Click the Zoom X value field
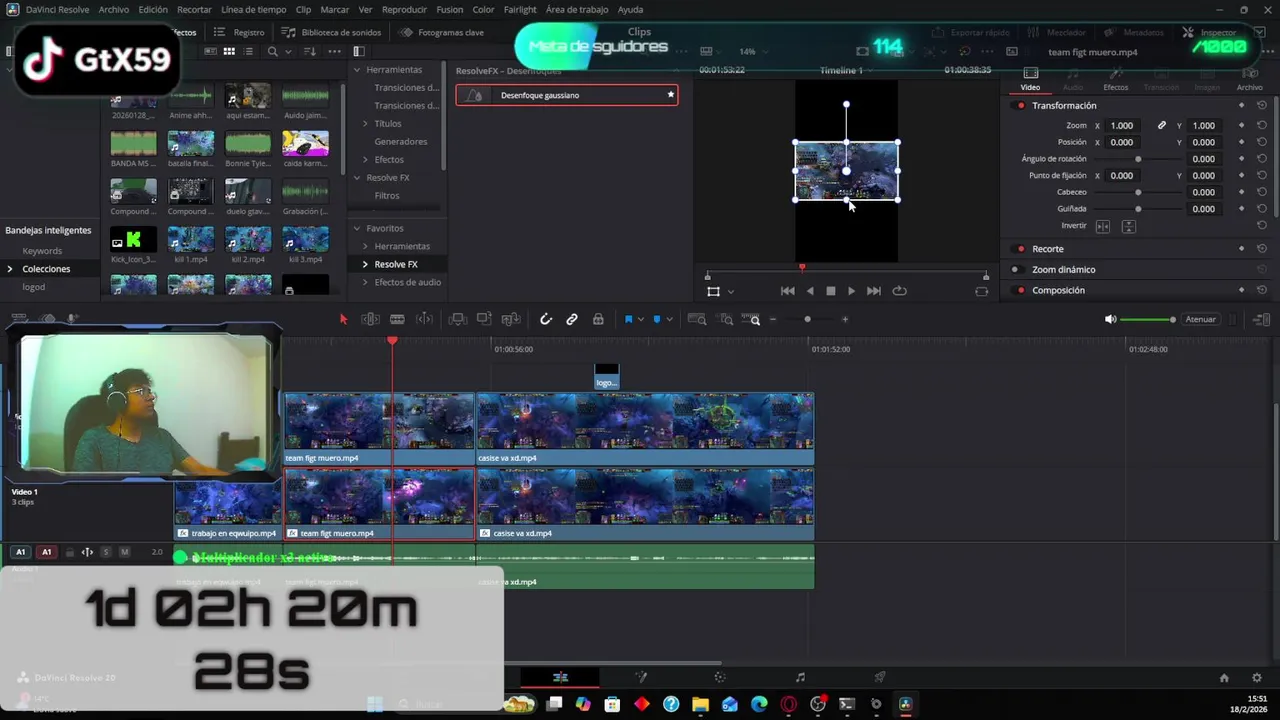Viewport: 1280px width, 720px height. coord(1122,126)
